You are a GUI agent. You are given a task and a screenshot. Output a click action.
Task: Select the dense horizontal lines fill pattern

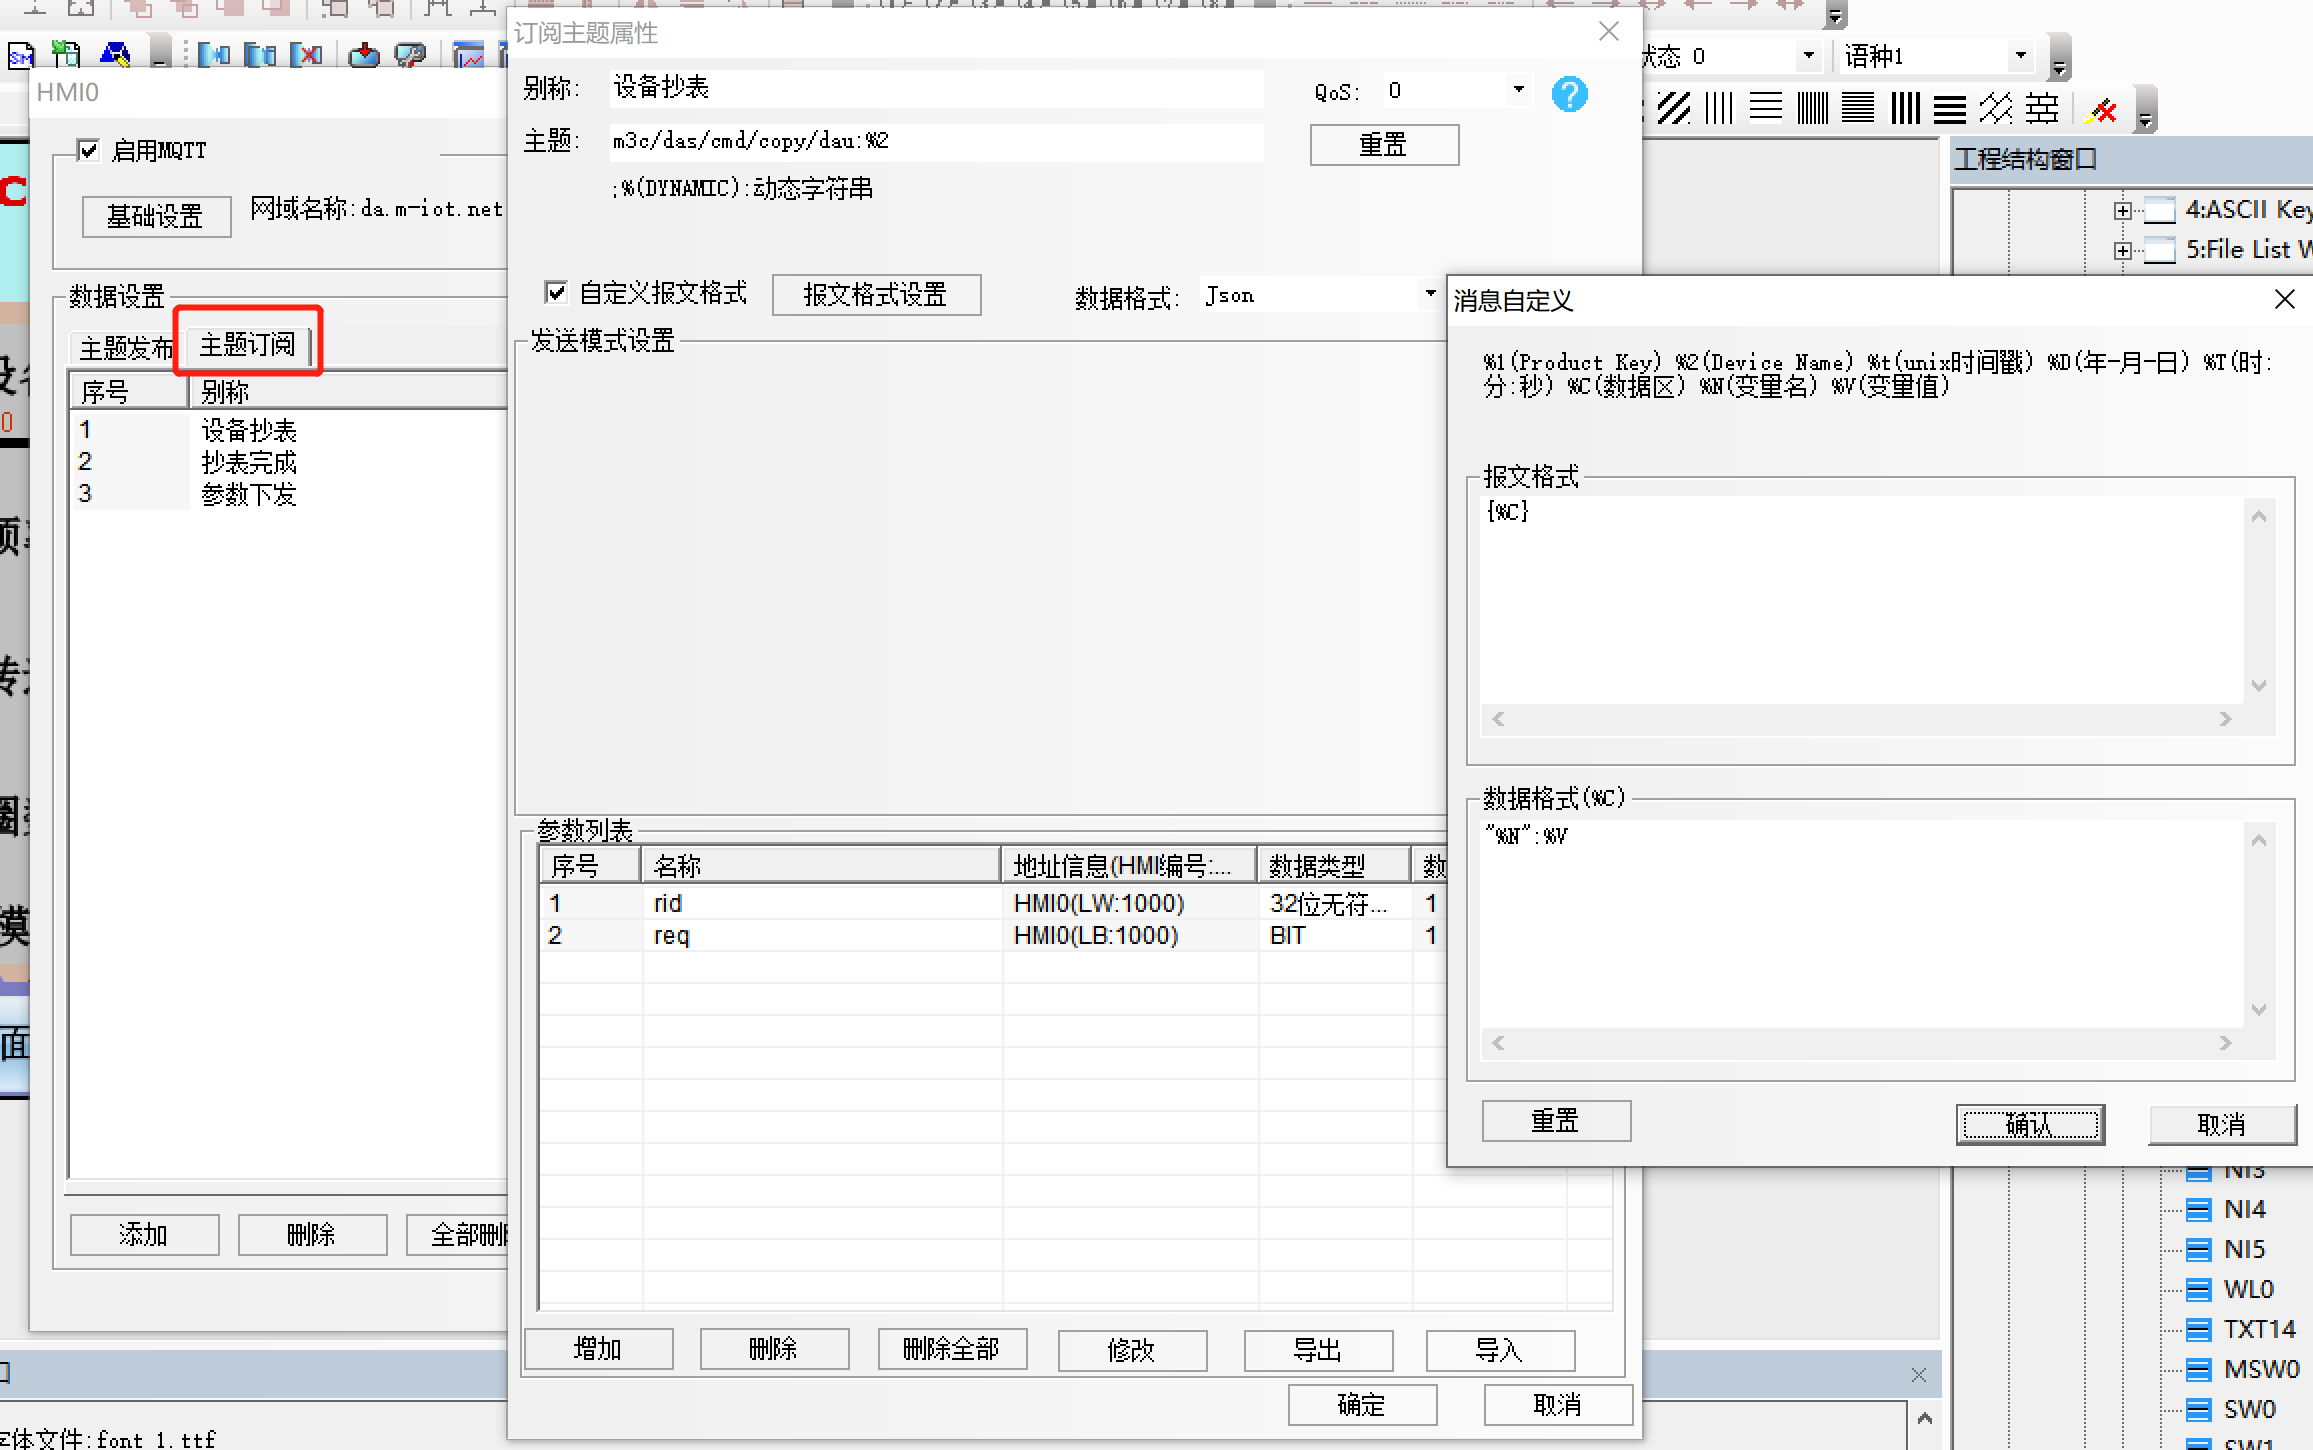coord(1858,108)
